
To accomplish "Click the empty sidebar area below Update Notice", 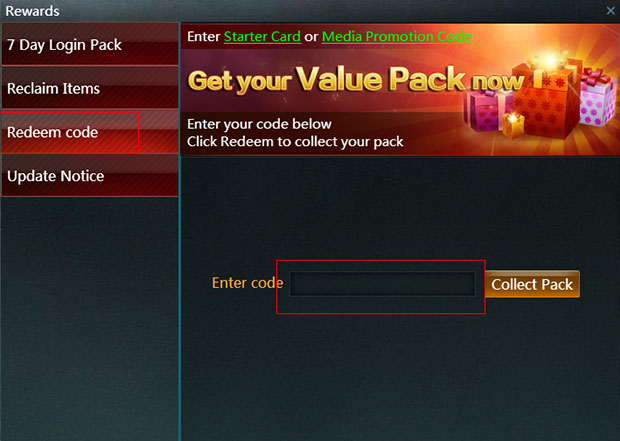I will pyautogui.click(x=90, y=318).
